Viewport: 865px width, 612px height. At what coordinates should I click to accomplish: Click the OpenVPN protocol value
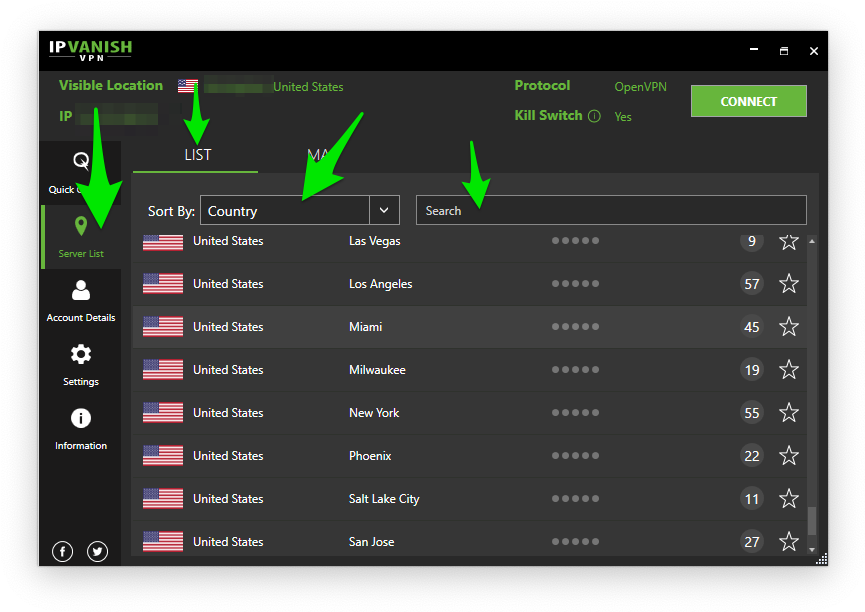coord(640,87)
